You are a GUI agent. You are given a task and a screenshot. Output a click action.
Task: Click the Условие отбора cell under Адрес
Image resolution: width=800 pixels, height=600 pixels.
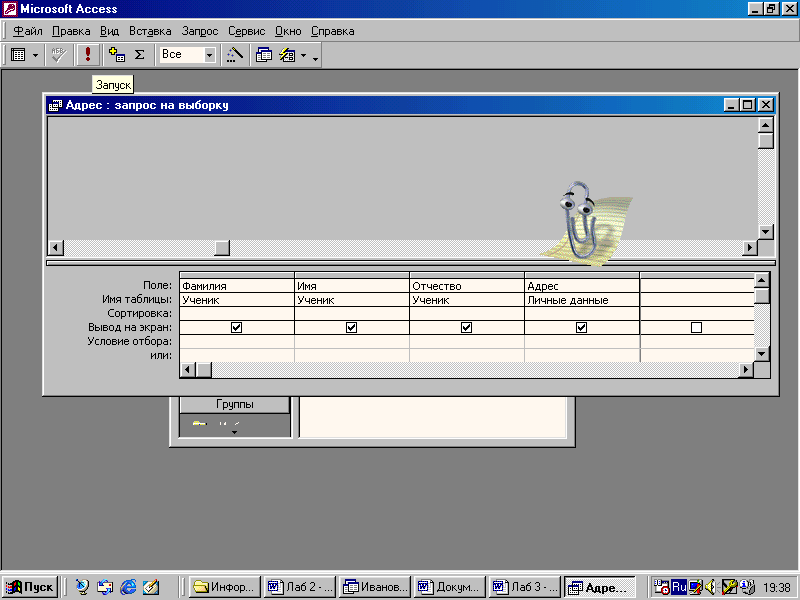[x=582, y=341]
